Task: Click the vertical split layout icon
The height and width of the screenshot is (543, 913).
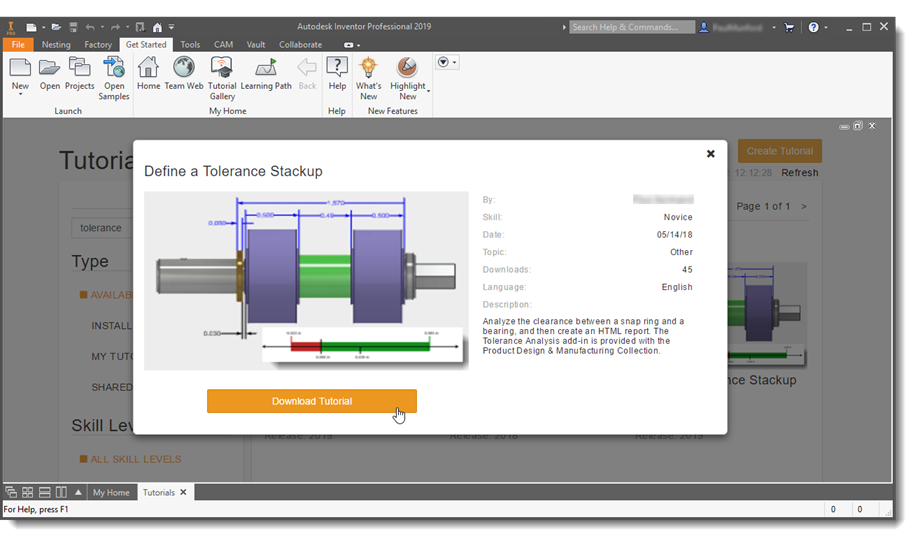Action: [x=61, y=492]
